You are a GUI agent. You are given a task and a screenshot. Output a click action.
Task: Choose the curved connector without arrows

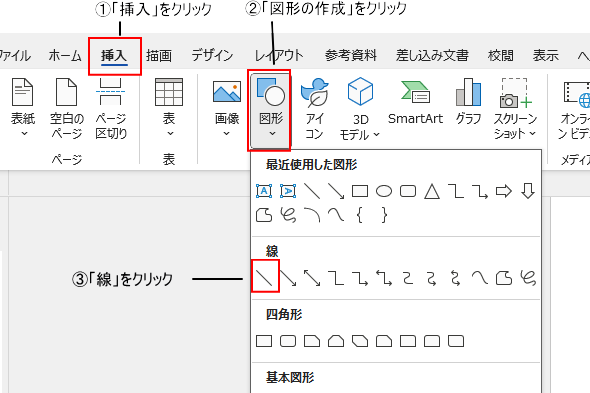point(408,278)
